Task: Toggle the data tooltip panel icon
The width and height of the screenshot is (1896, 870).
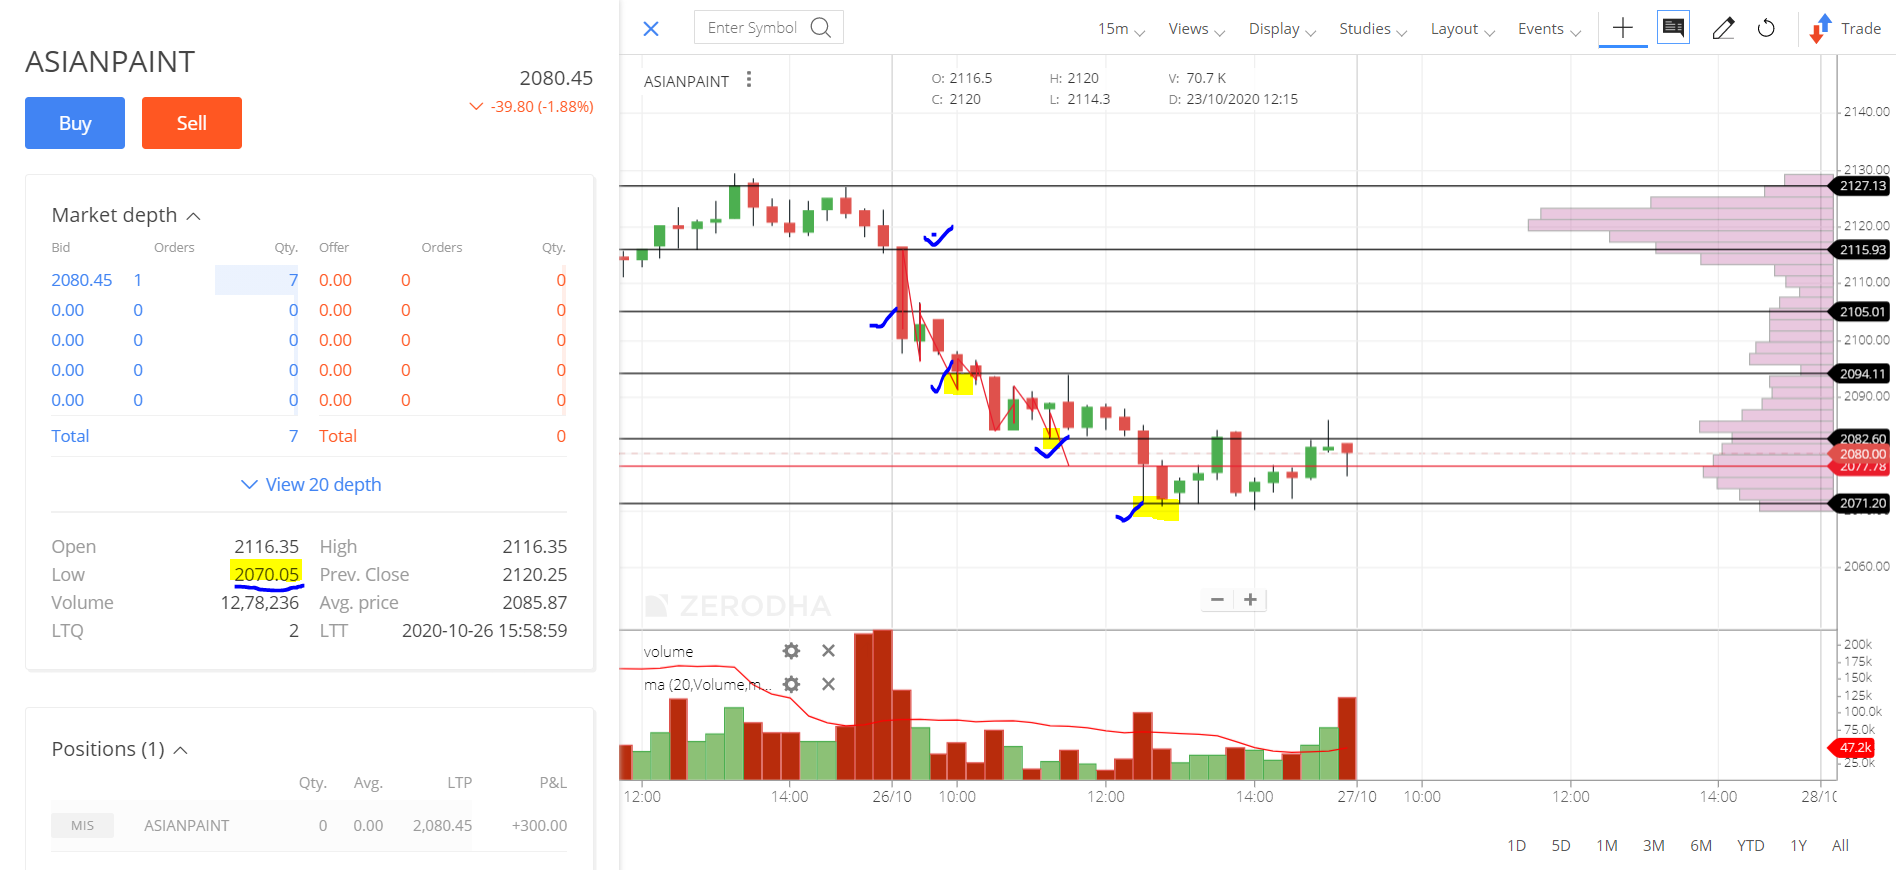Action: tap(1673, 27)
